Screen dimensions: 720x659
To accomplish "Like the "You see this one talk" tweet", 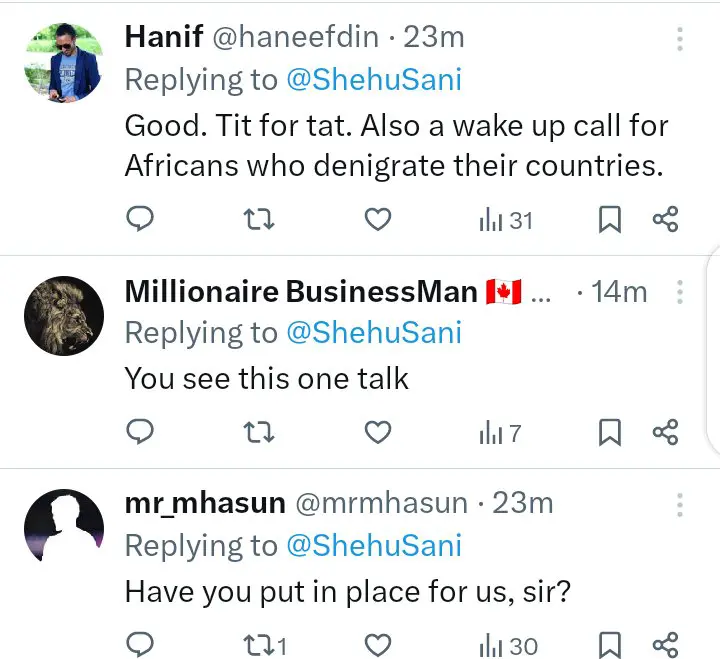I will tap(377, 432).
